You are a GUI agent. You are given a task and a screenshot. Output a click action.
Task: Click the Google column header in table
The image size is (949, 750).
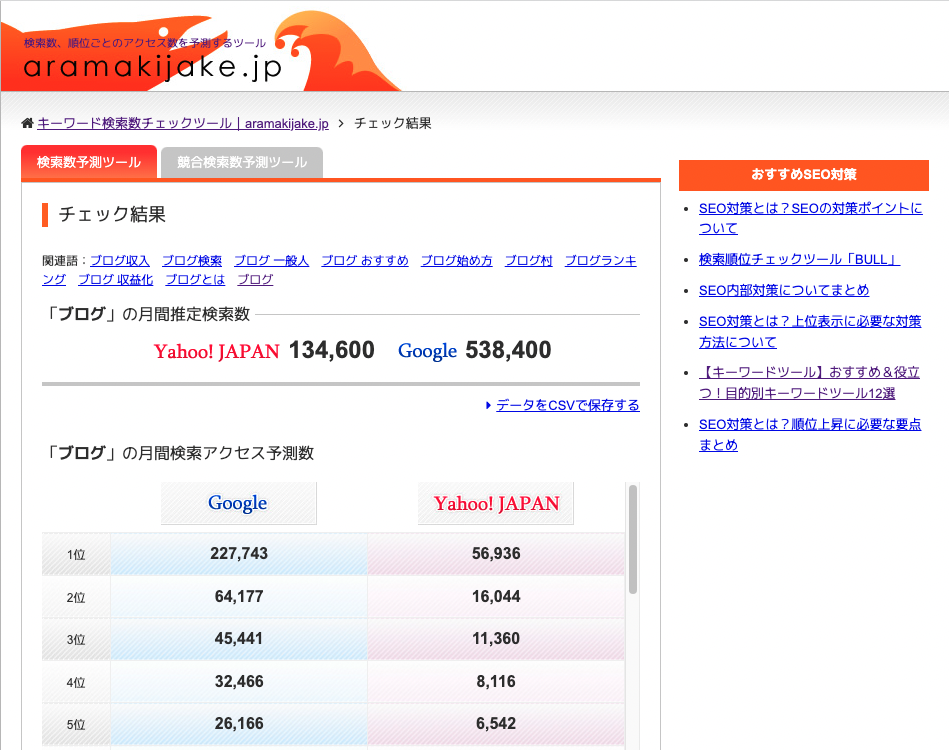[x=238, y=503]
